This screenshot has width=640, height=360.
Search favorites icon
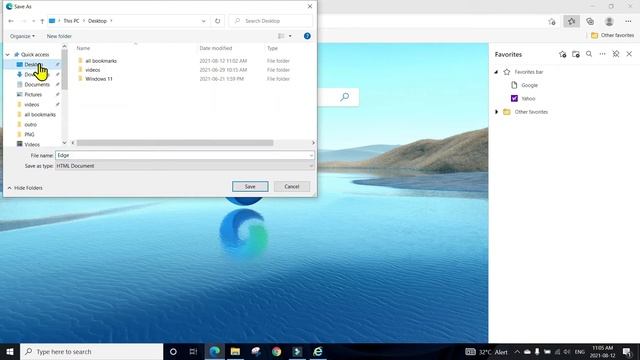(x=589, y=54)
